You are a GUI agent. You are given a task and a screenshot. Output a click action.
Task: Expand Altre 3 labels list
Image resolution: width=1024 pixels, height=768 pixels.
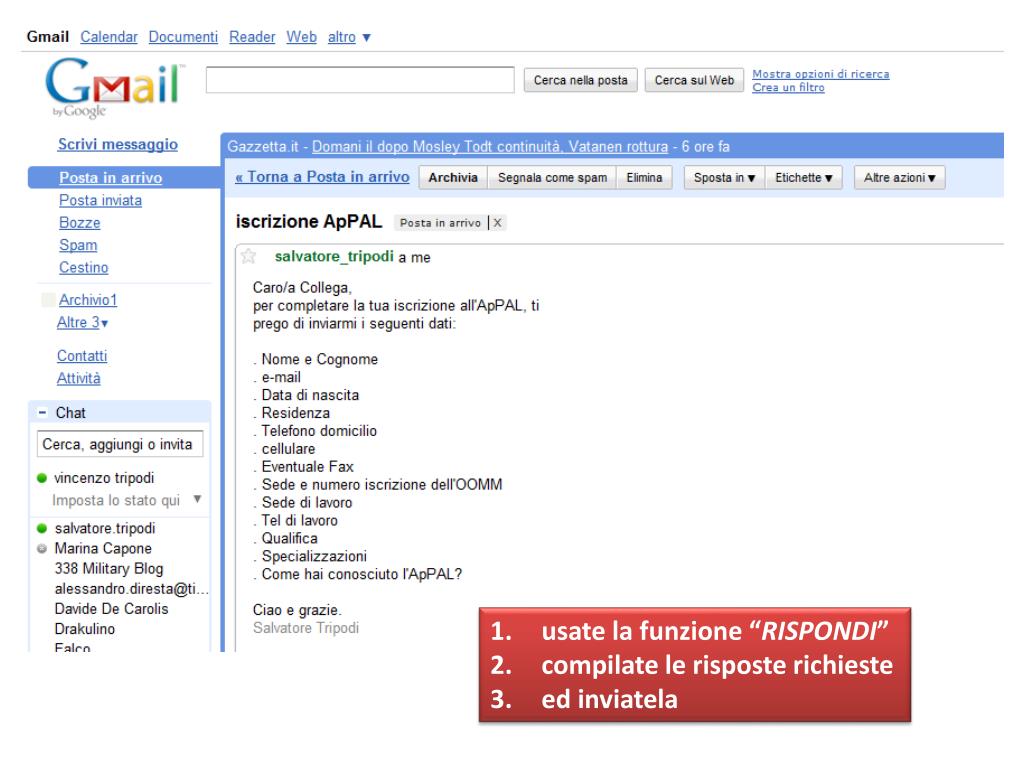[82, 323]
